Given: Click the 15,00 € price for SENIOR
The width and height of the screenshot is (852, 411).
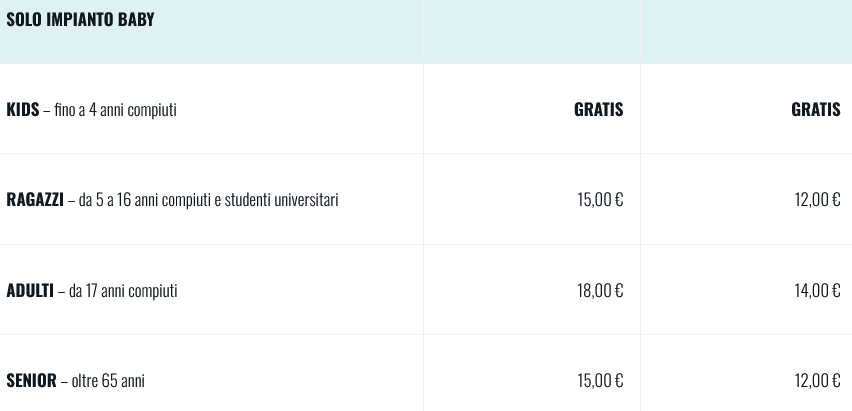Looking at the screenshot, I should pyautogui.click(x=600, y=381).
